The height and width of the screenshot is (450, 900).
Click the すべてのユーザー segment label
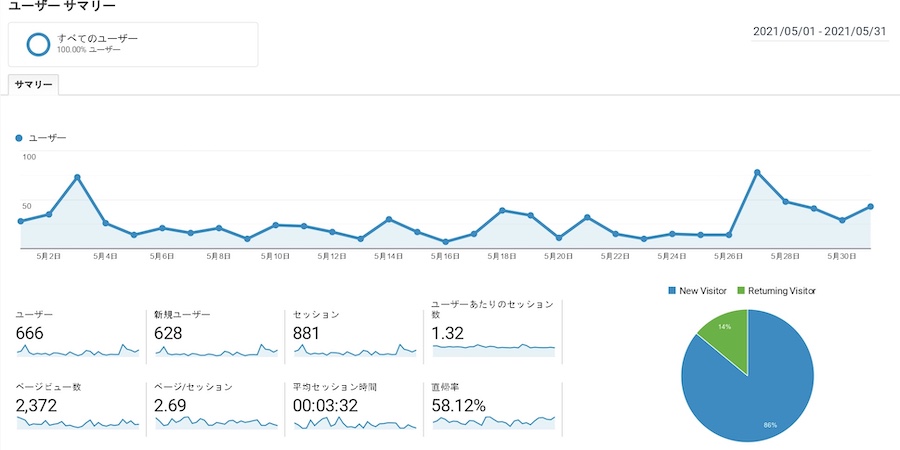pyautogui.click(x=98, y=38)
